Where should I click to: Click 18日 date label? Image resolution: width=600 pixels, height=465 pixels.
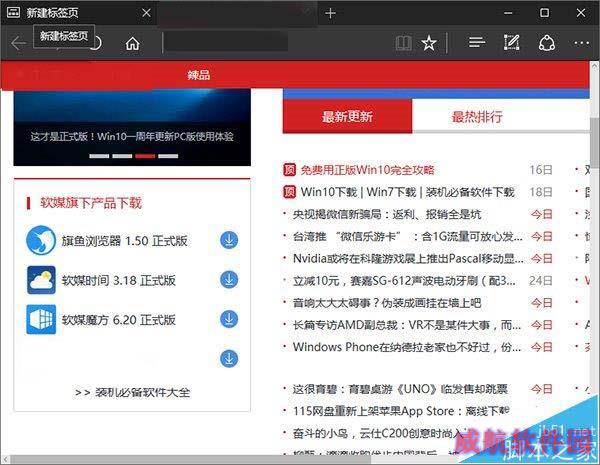click(x=541, y=192)
